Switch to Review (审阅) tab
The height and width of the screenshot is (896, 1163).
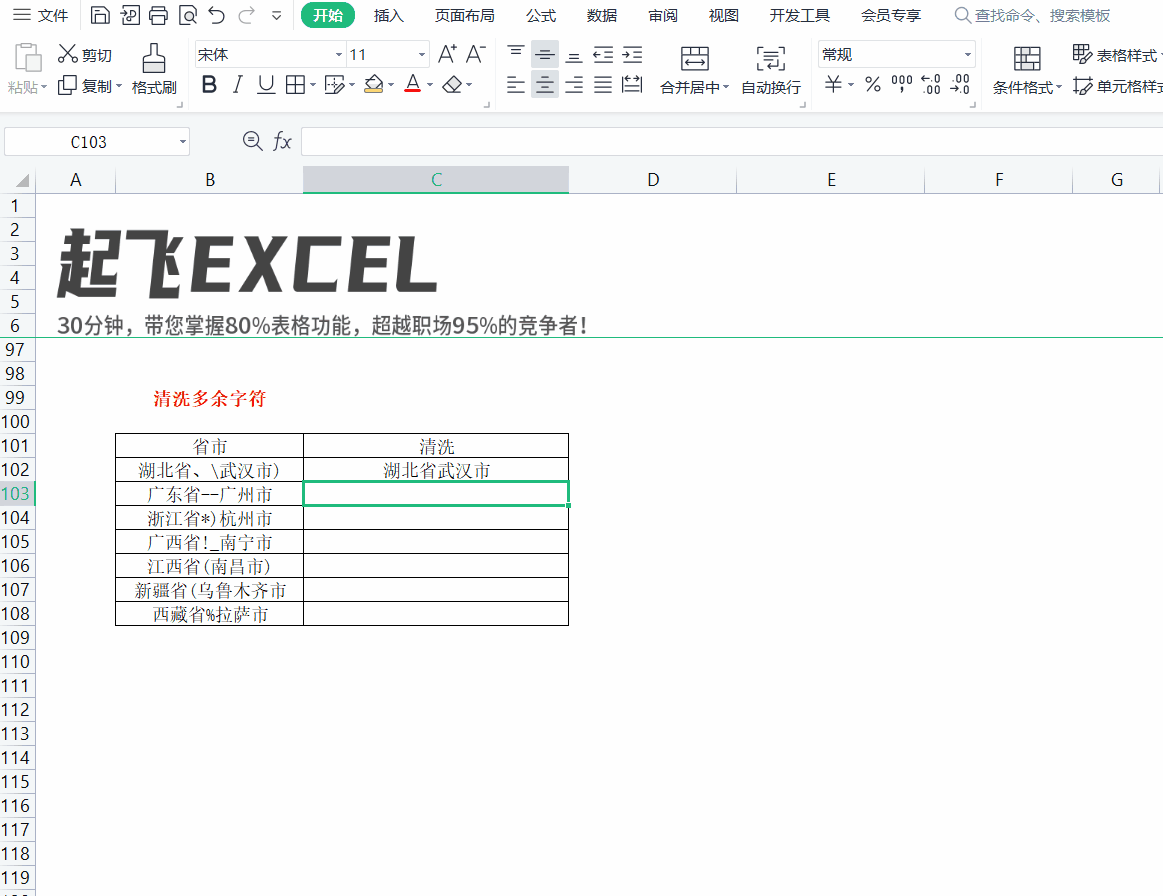click(x=662, y=16)
